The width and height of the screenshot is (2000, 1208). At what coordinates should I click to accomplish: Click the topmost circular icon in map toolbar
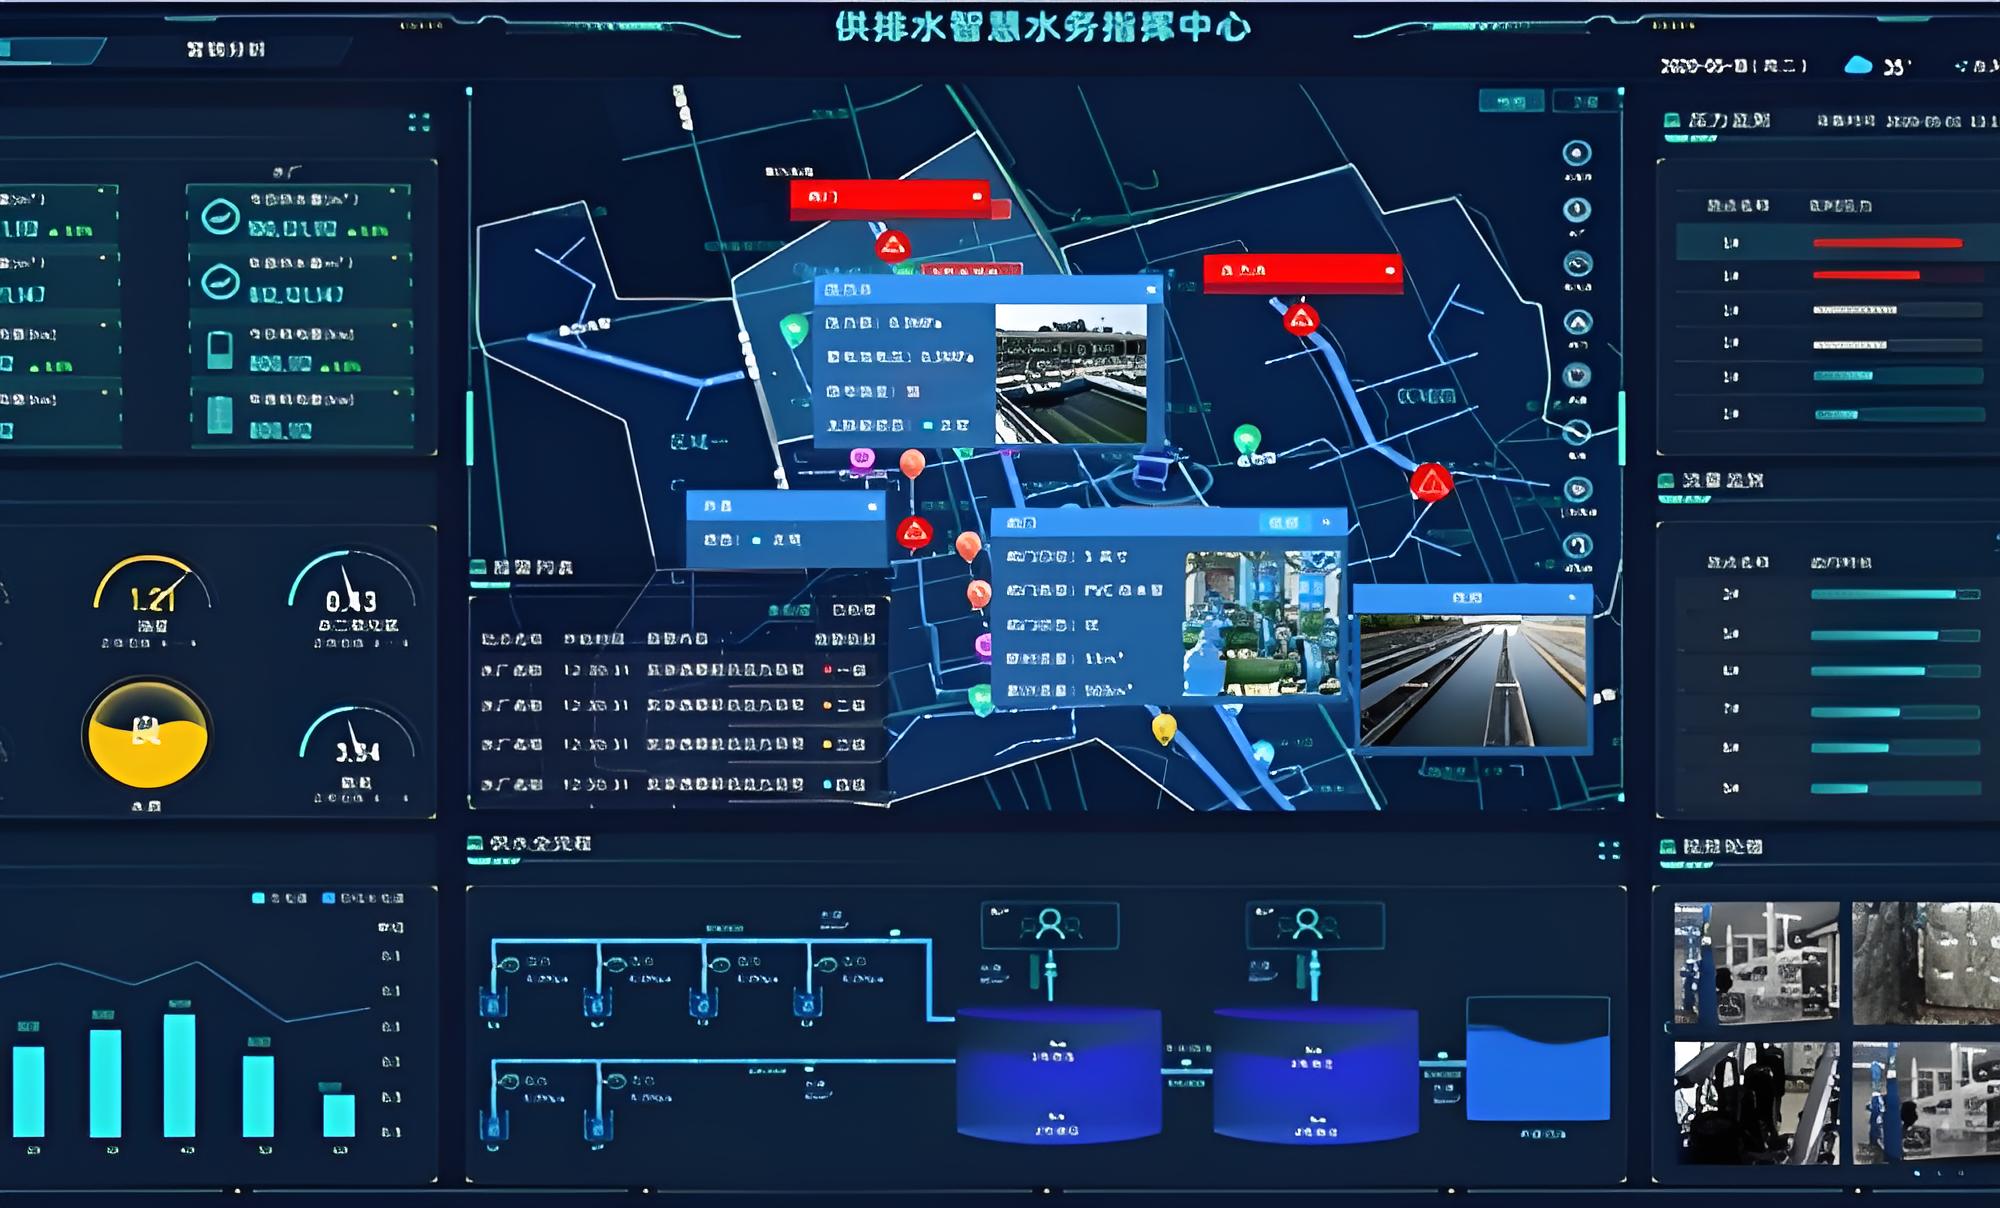(1577, 153)
